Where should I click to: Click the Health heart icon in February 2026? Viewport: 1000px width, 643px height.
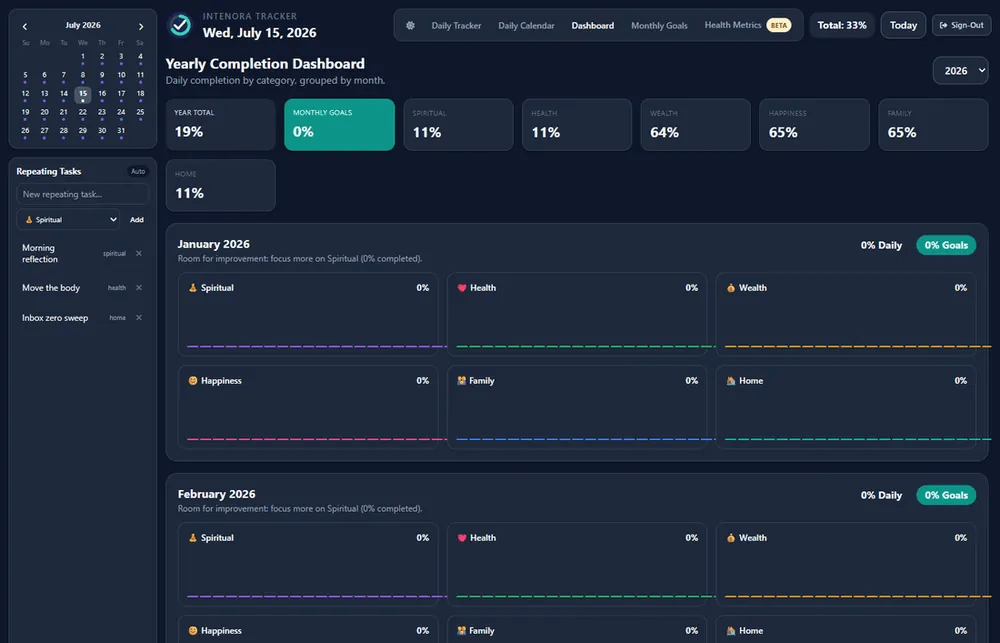462,538
